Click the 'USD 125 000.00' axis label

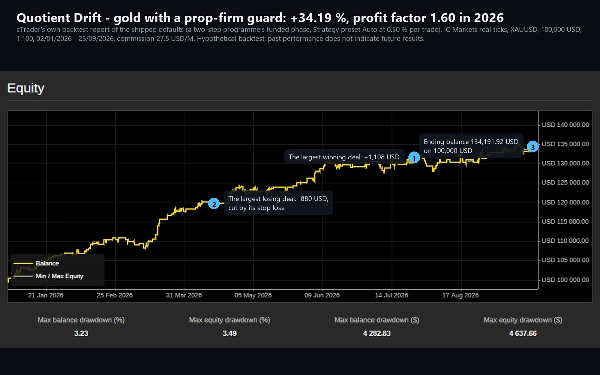pos(565,183)
